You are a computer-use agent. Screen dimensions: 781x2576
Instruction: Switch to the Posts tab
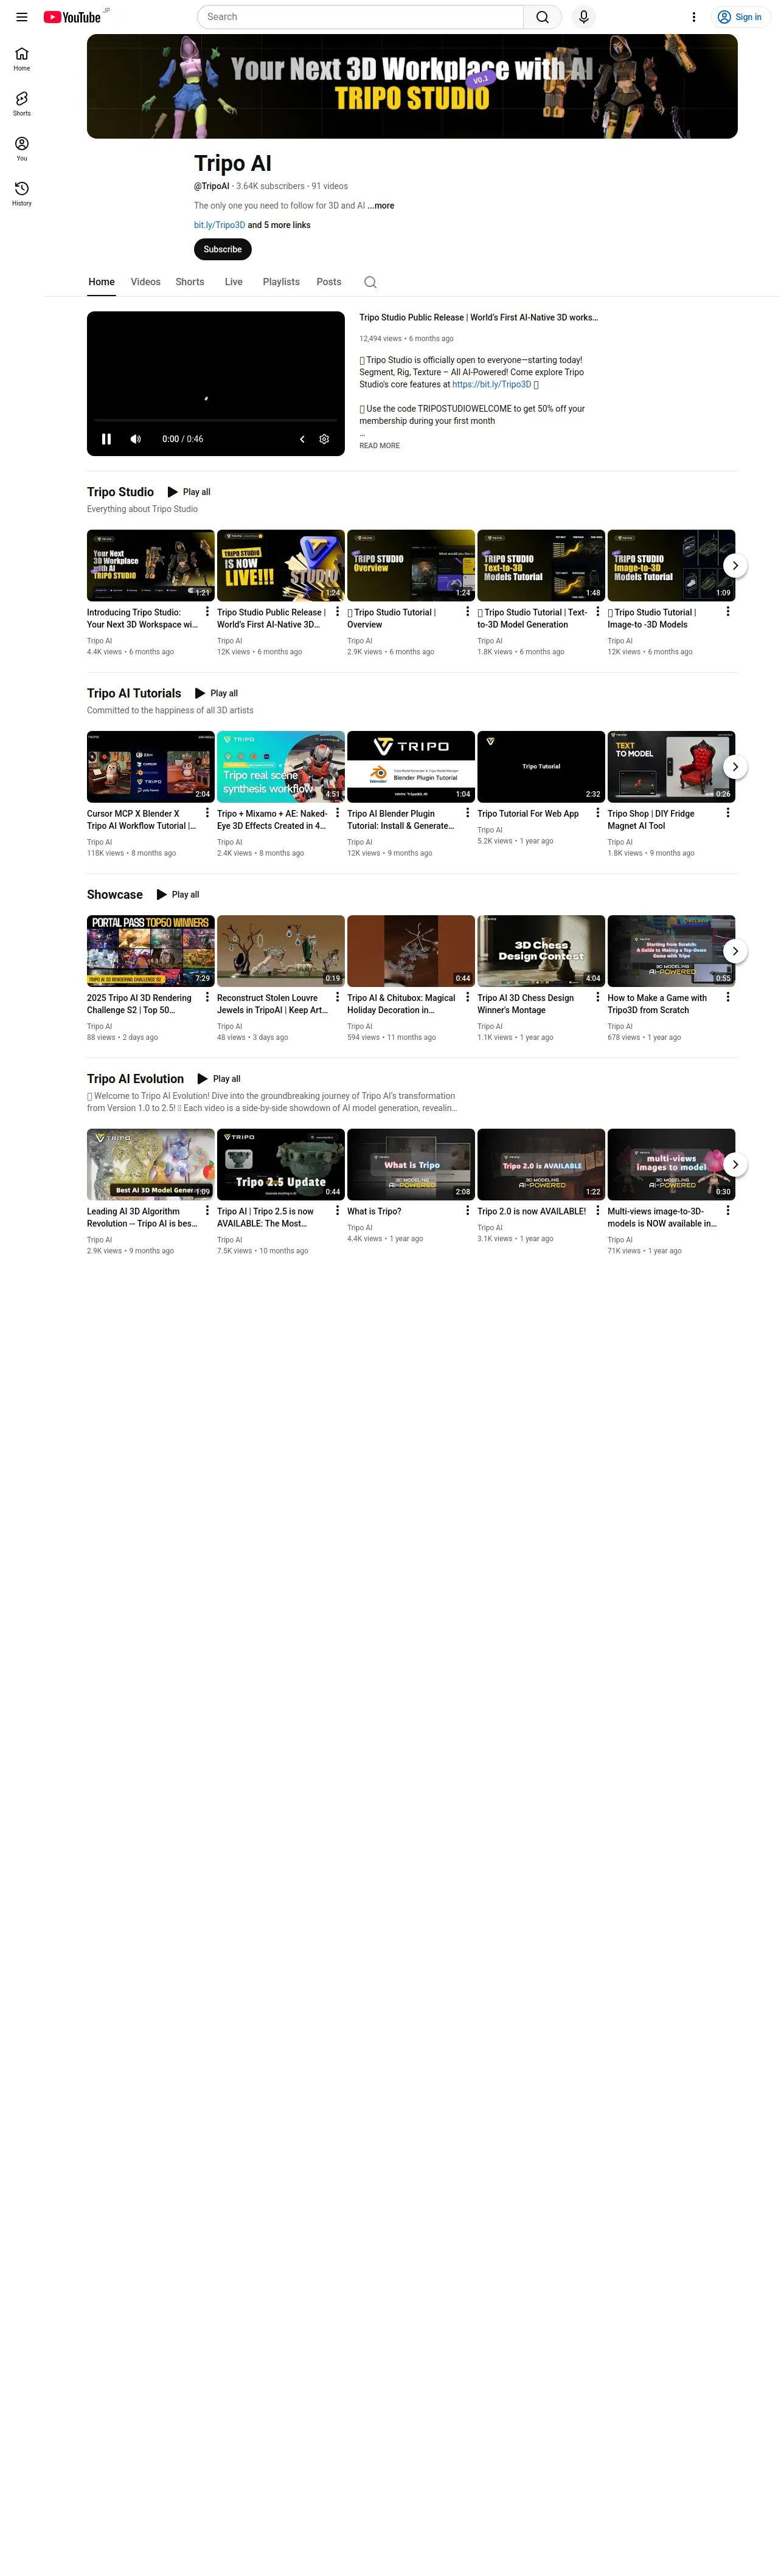(x=329, y=282)
